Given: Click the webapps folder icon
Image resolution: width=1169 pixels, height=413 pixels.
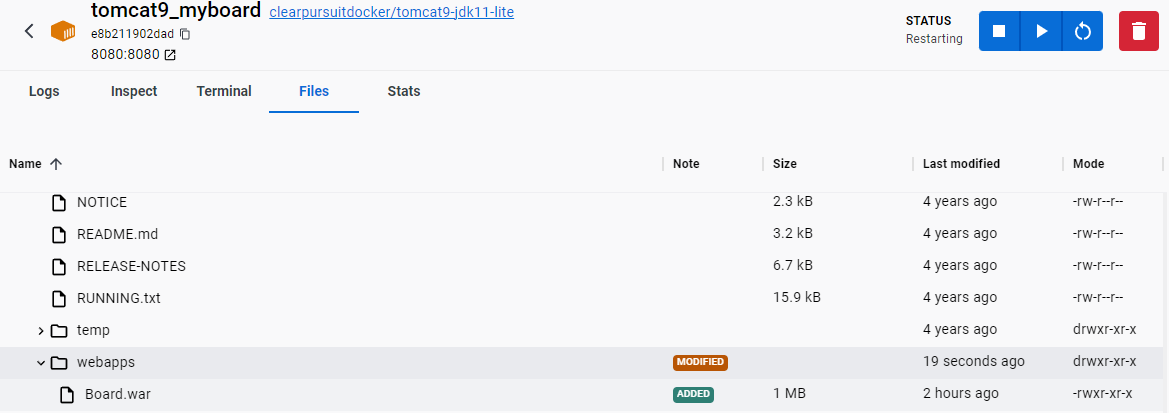Looking at the screenshot, I should 59,363.
